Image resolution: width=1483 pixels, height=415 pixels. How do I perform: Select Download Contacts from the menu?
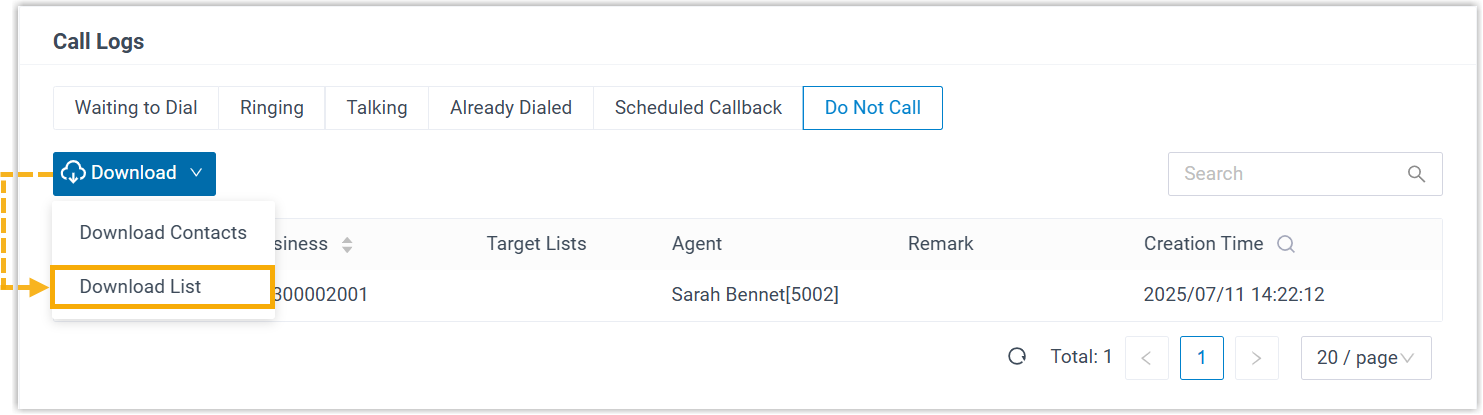coord(163,233)
